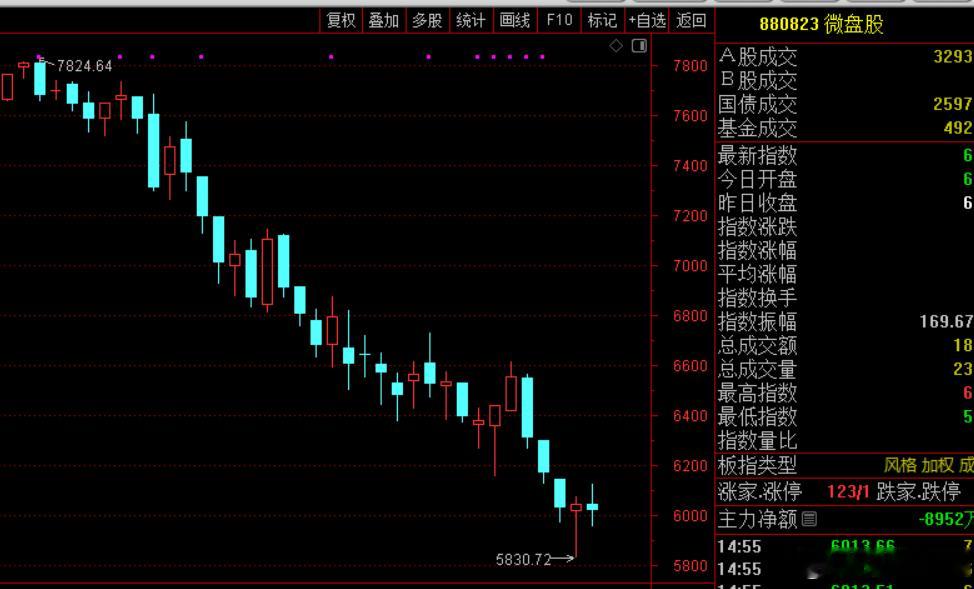Click the 主力净额 label

click(757, 519)
